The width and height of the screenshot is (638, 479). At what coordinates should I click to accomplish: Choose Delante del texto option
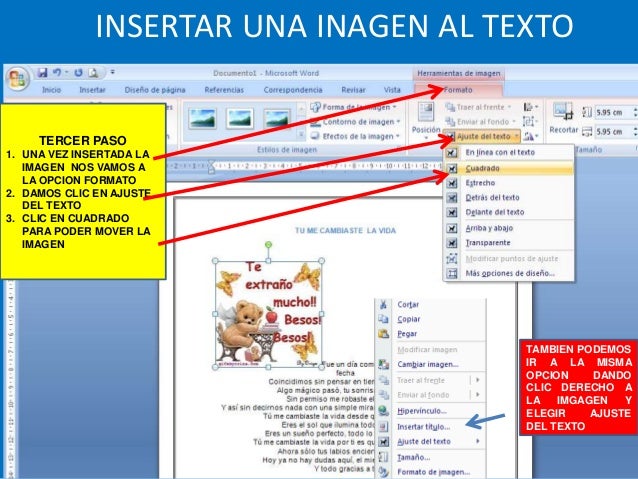509,212
